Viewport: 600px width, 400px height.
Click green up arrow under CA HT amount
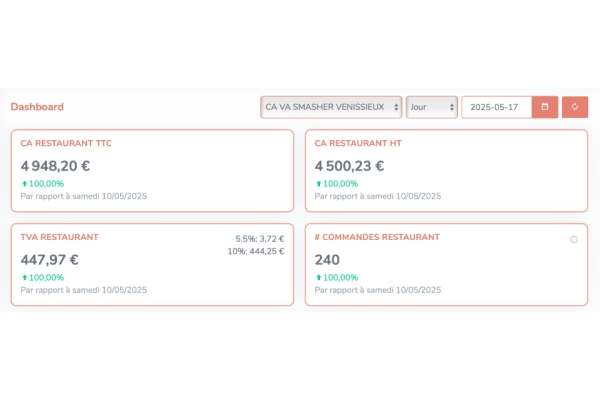[x=318, y=184]
